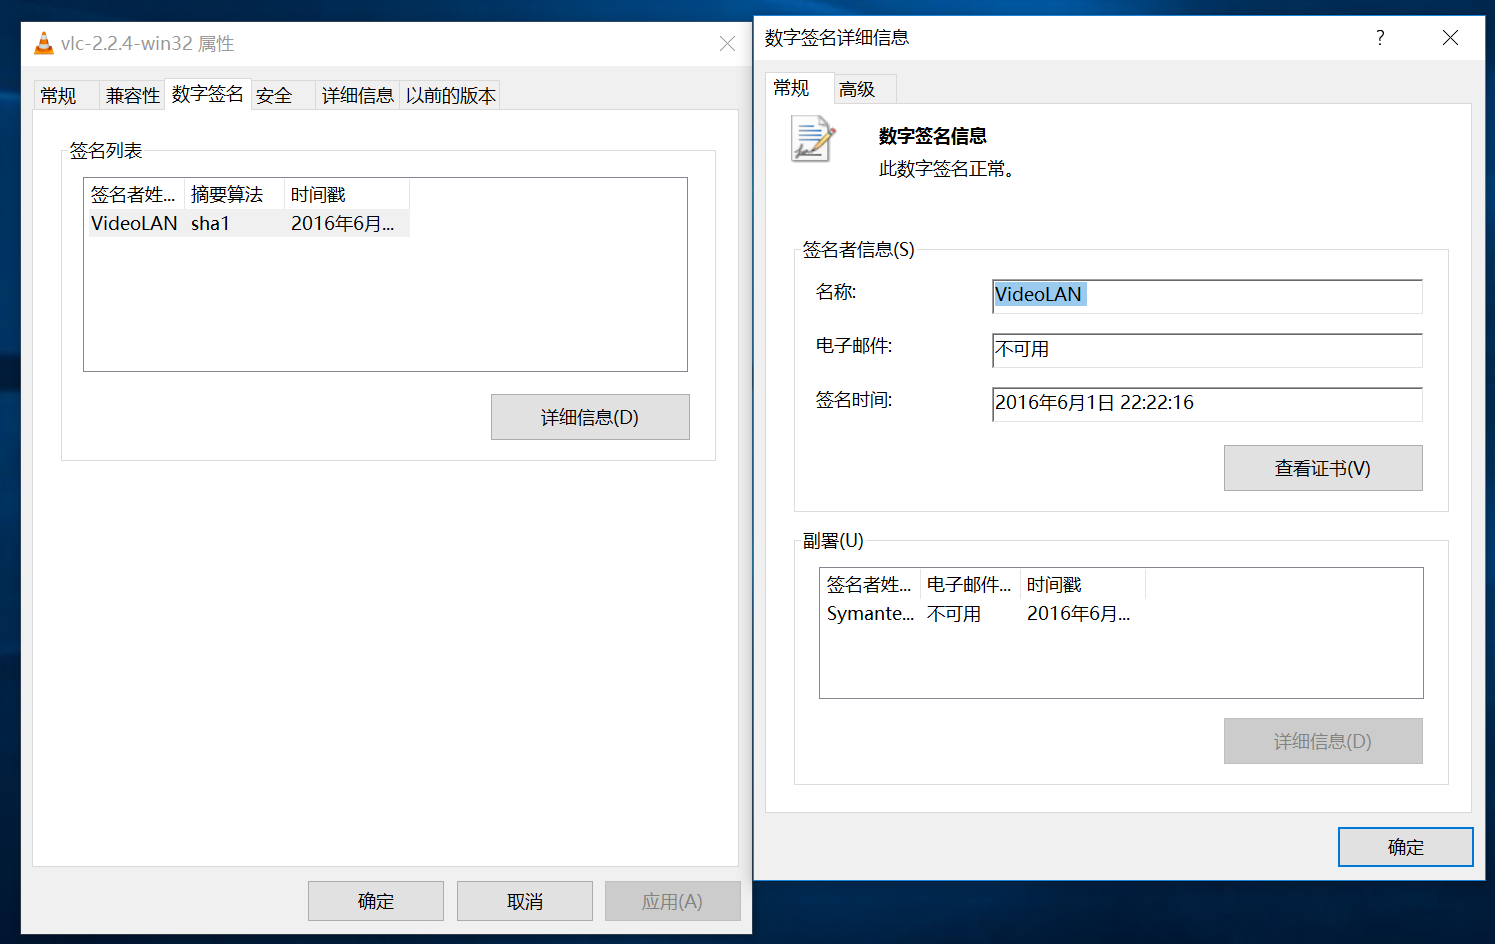1495x944 pixels.
Task: Open the 以前的版本 tab
Action: point(450,96)
